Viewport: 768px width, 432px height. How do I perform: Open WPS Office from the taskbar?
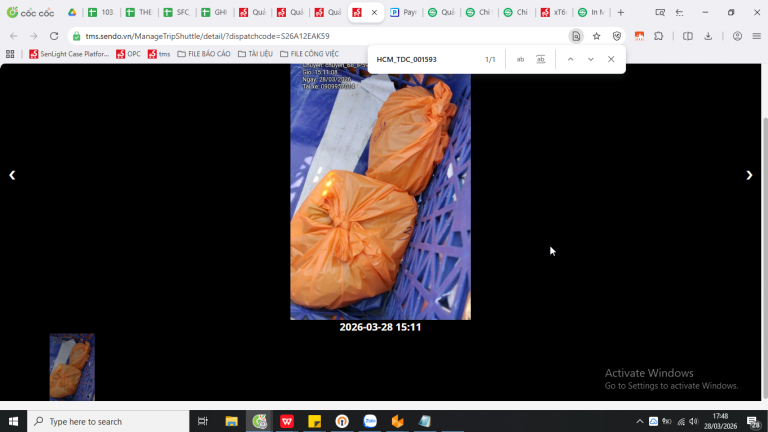pyautogui.click(x=287, y=421)
